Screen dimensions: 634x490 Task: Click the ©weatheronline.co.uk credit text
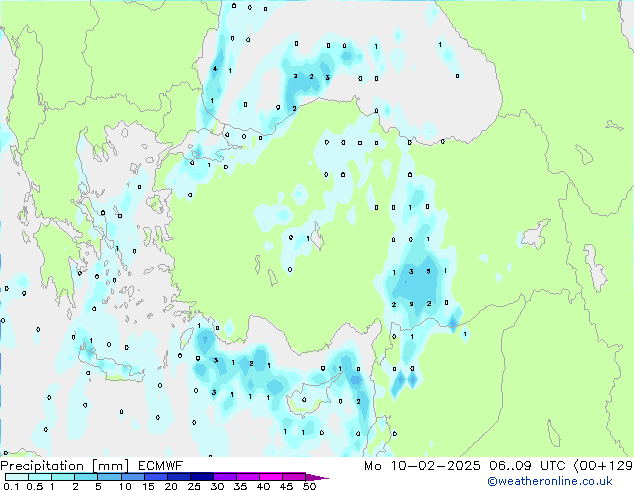coord(549,481)
